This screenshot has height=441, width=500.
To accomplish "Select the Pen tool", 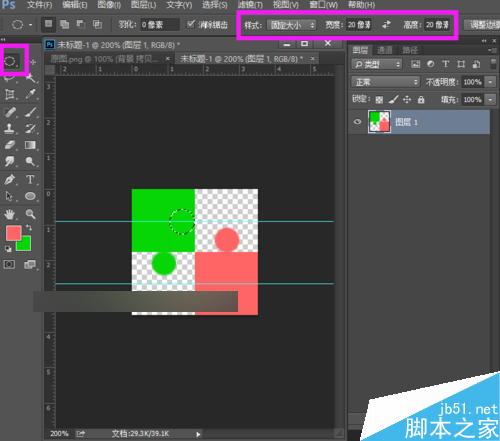I will click(10, 179).
